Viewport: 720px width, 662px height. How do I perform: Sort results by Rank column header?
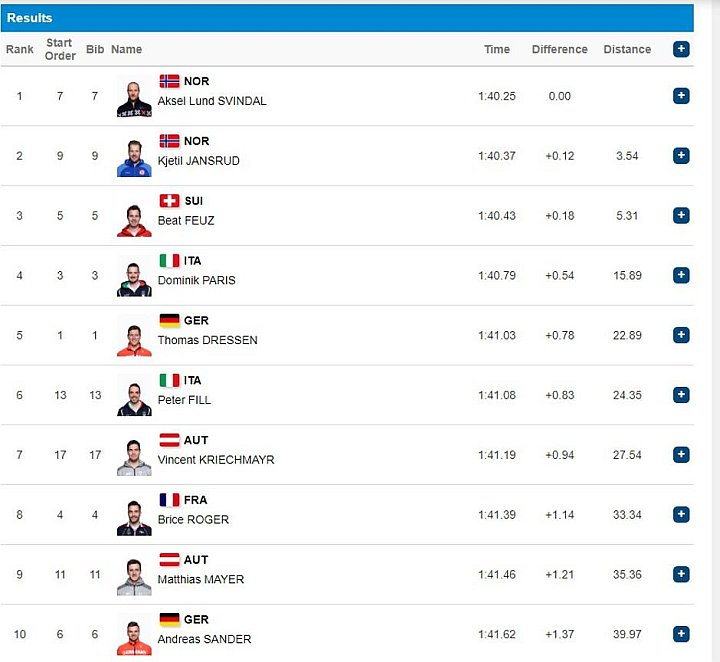[x=19, y=49]
